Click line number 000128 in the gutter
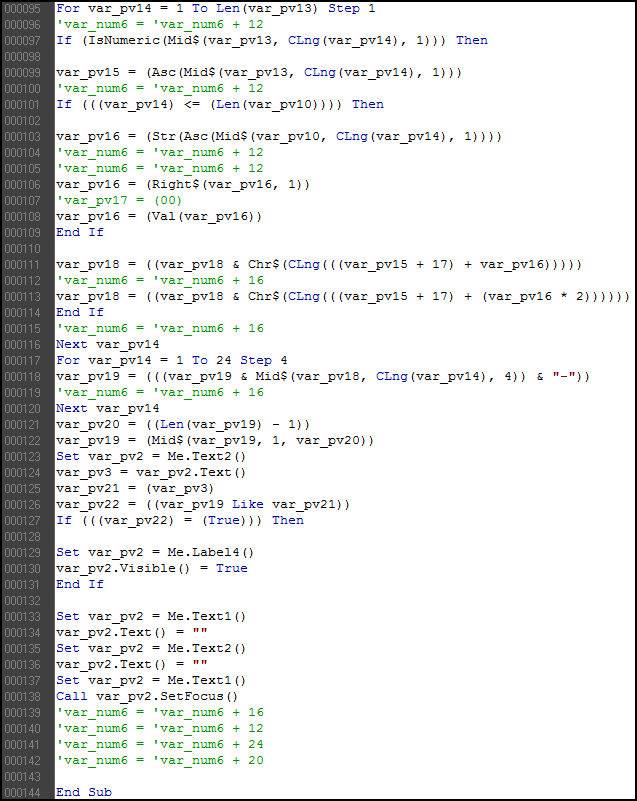 pyautogui.click(x=22, y=537)
